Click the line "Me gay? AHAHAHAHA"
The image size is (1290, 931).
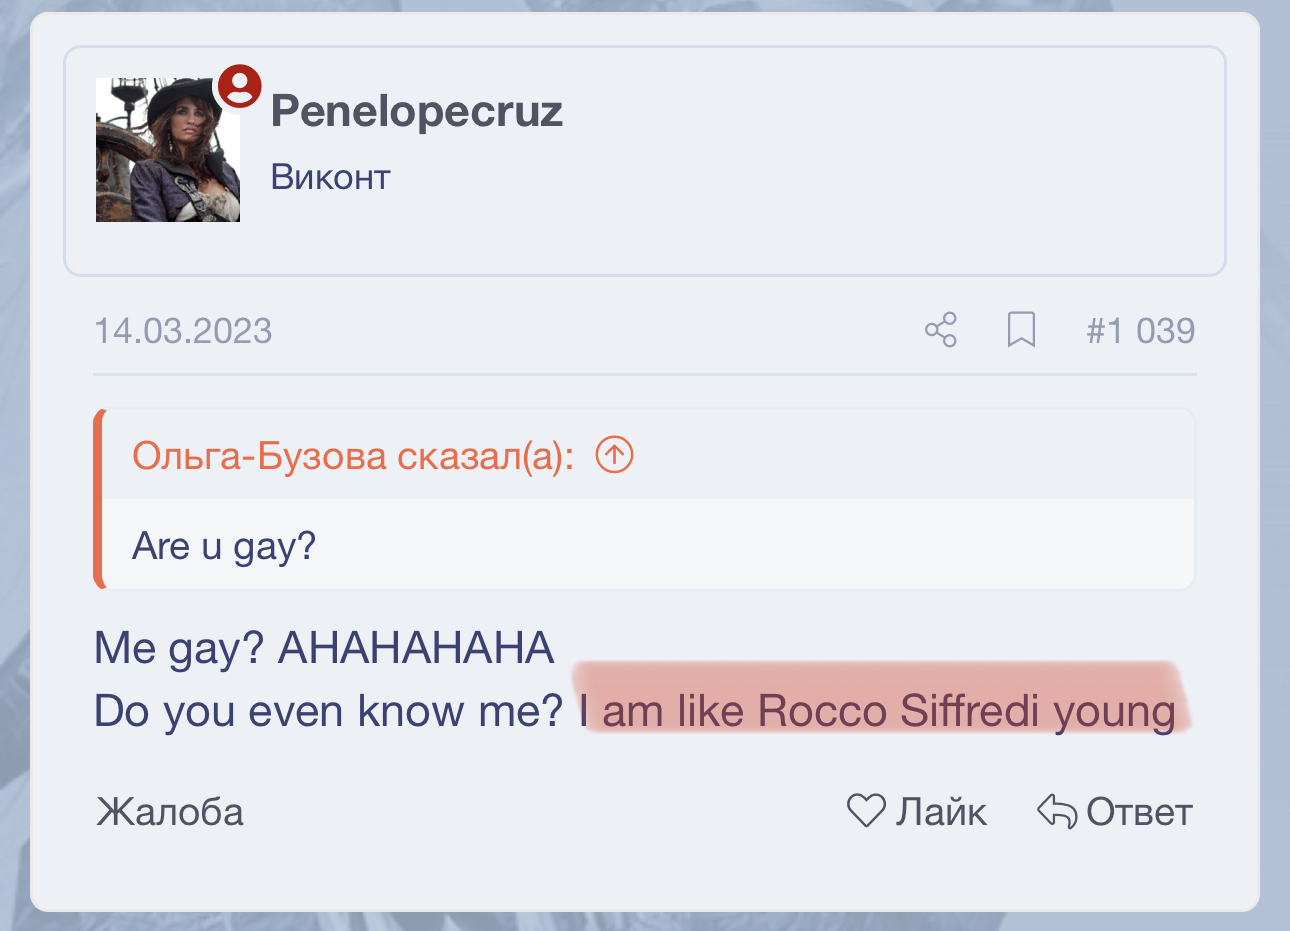pos(323,648)
